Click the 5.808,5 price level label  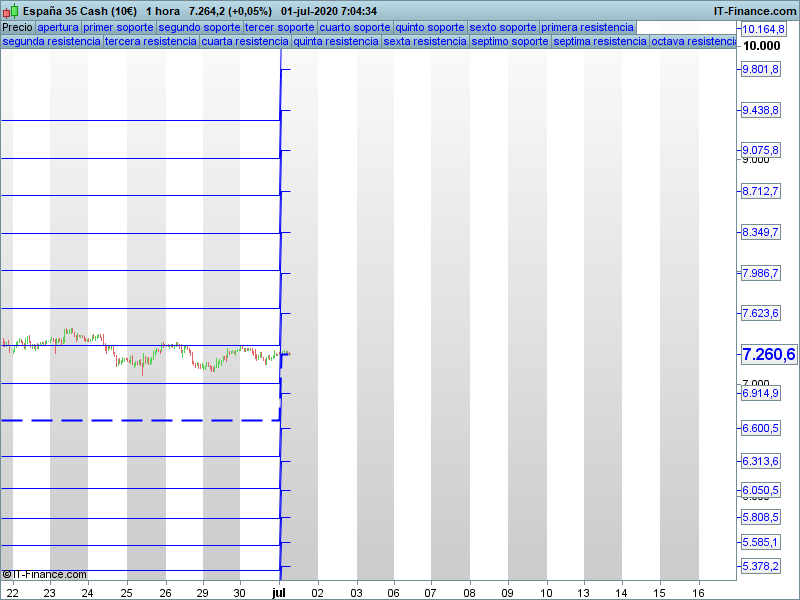point(761,517)
